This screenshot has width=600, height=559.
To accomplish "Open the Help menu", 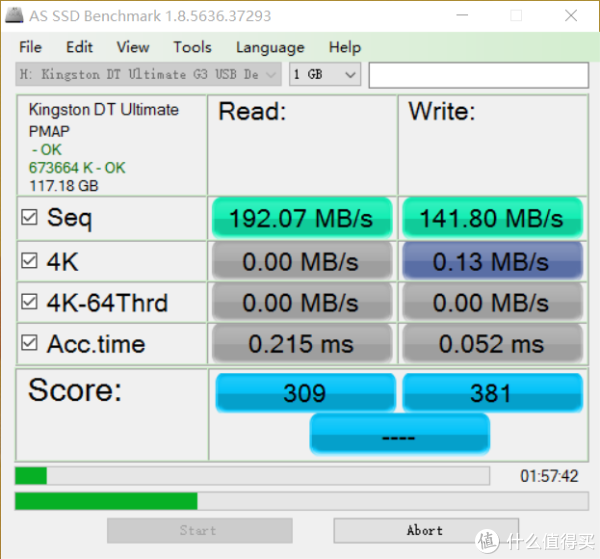I will 345,47.
